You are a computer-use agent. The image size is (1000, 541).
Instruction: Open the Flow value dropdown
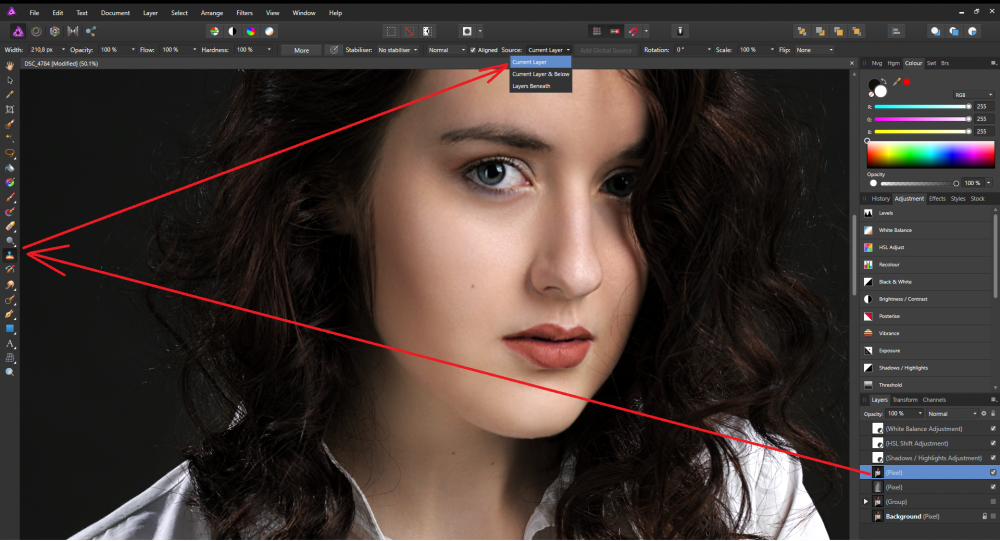point(194,50)
